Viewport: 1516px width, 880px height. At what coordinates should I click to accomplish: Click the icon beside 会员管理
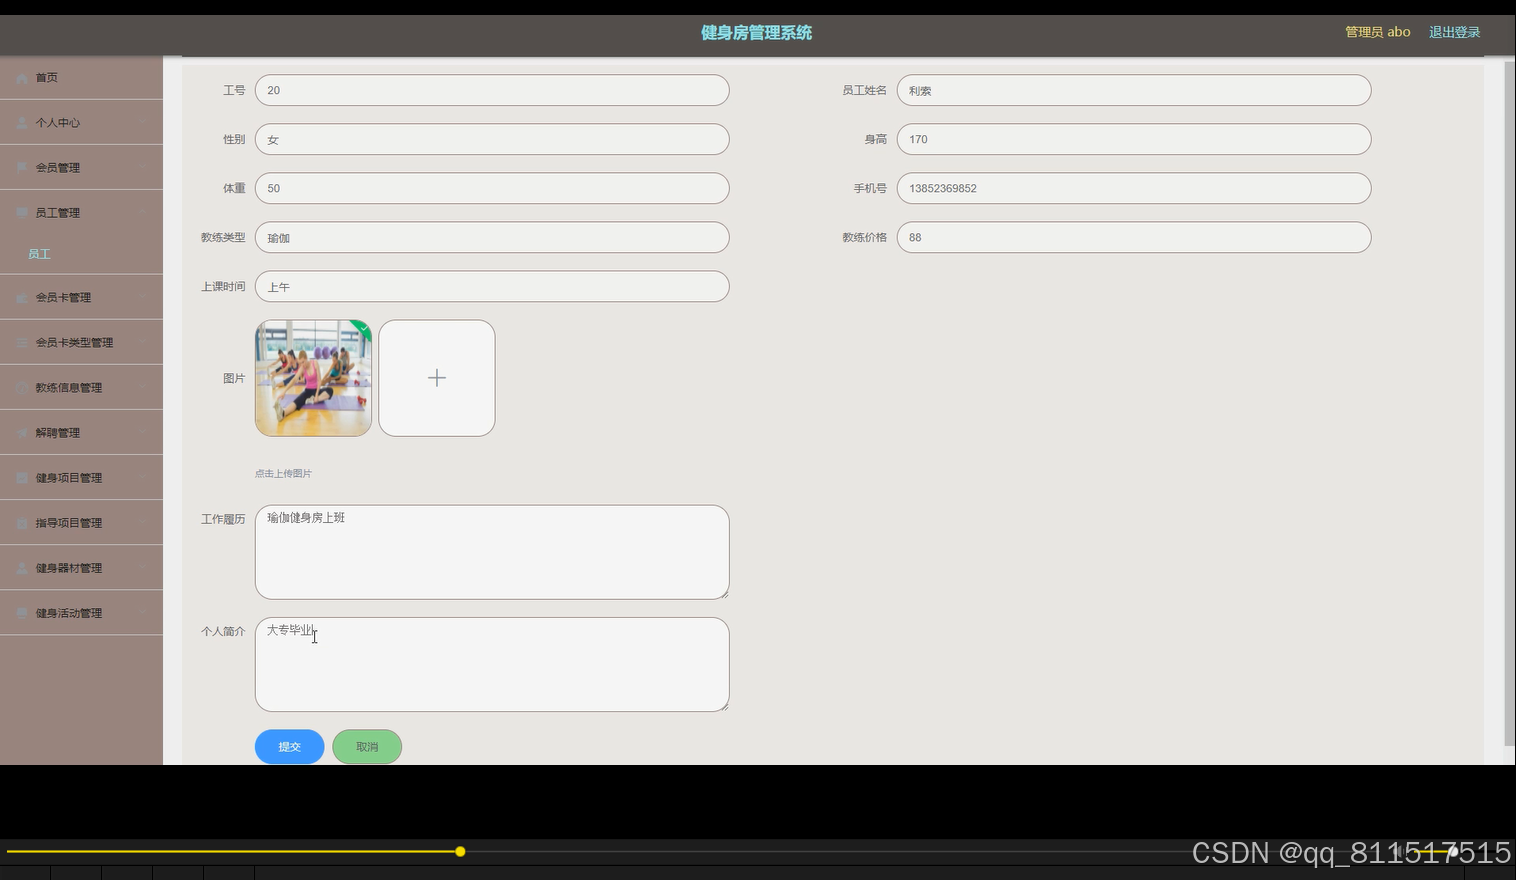click(x=22, y=168)
